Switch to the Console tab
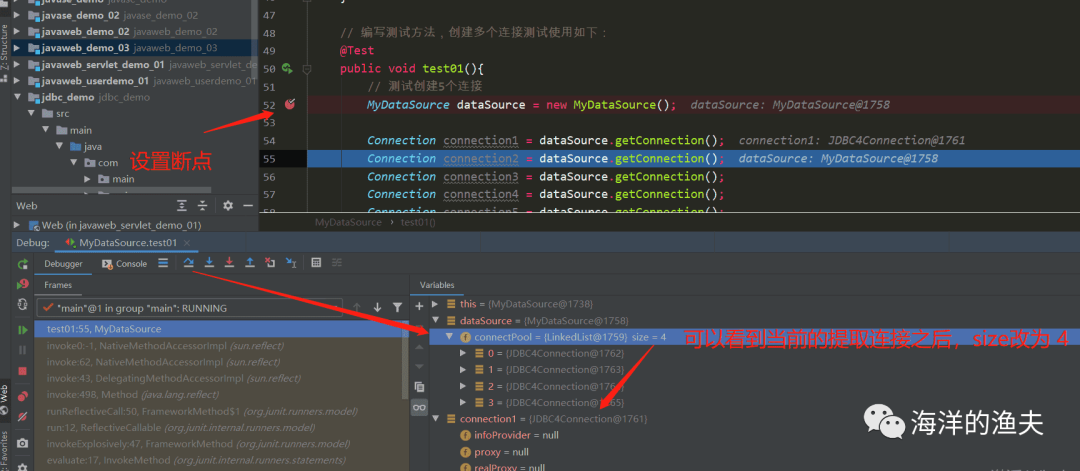The width and height of the screenshot is (1080, 471). point(125,264)
